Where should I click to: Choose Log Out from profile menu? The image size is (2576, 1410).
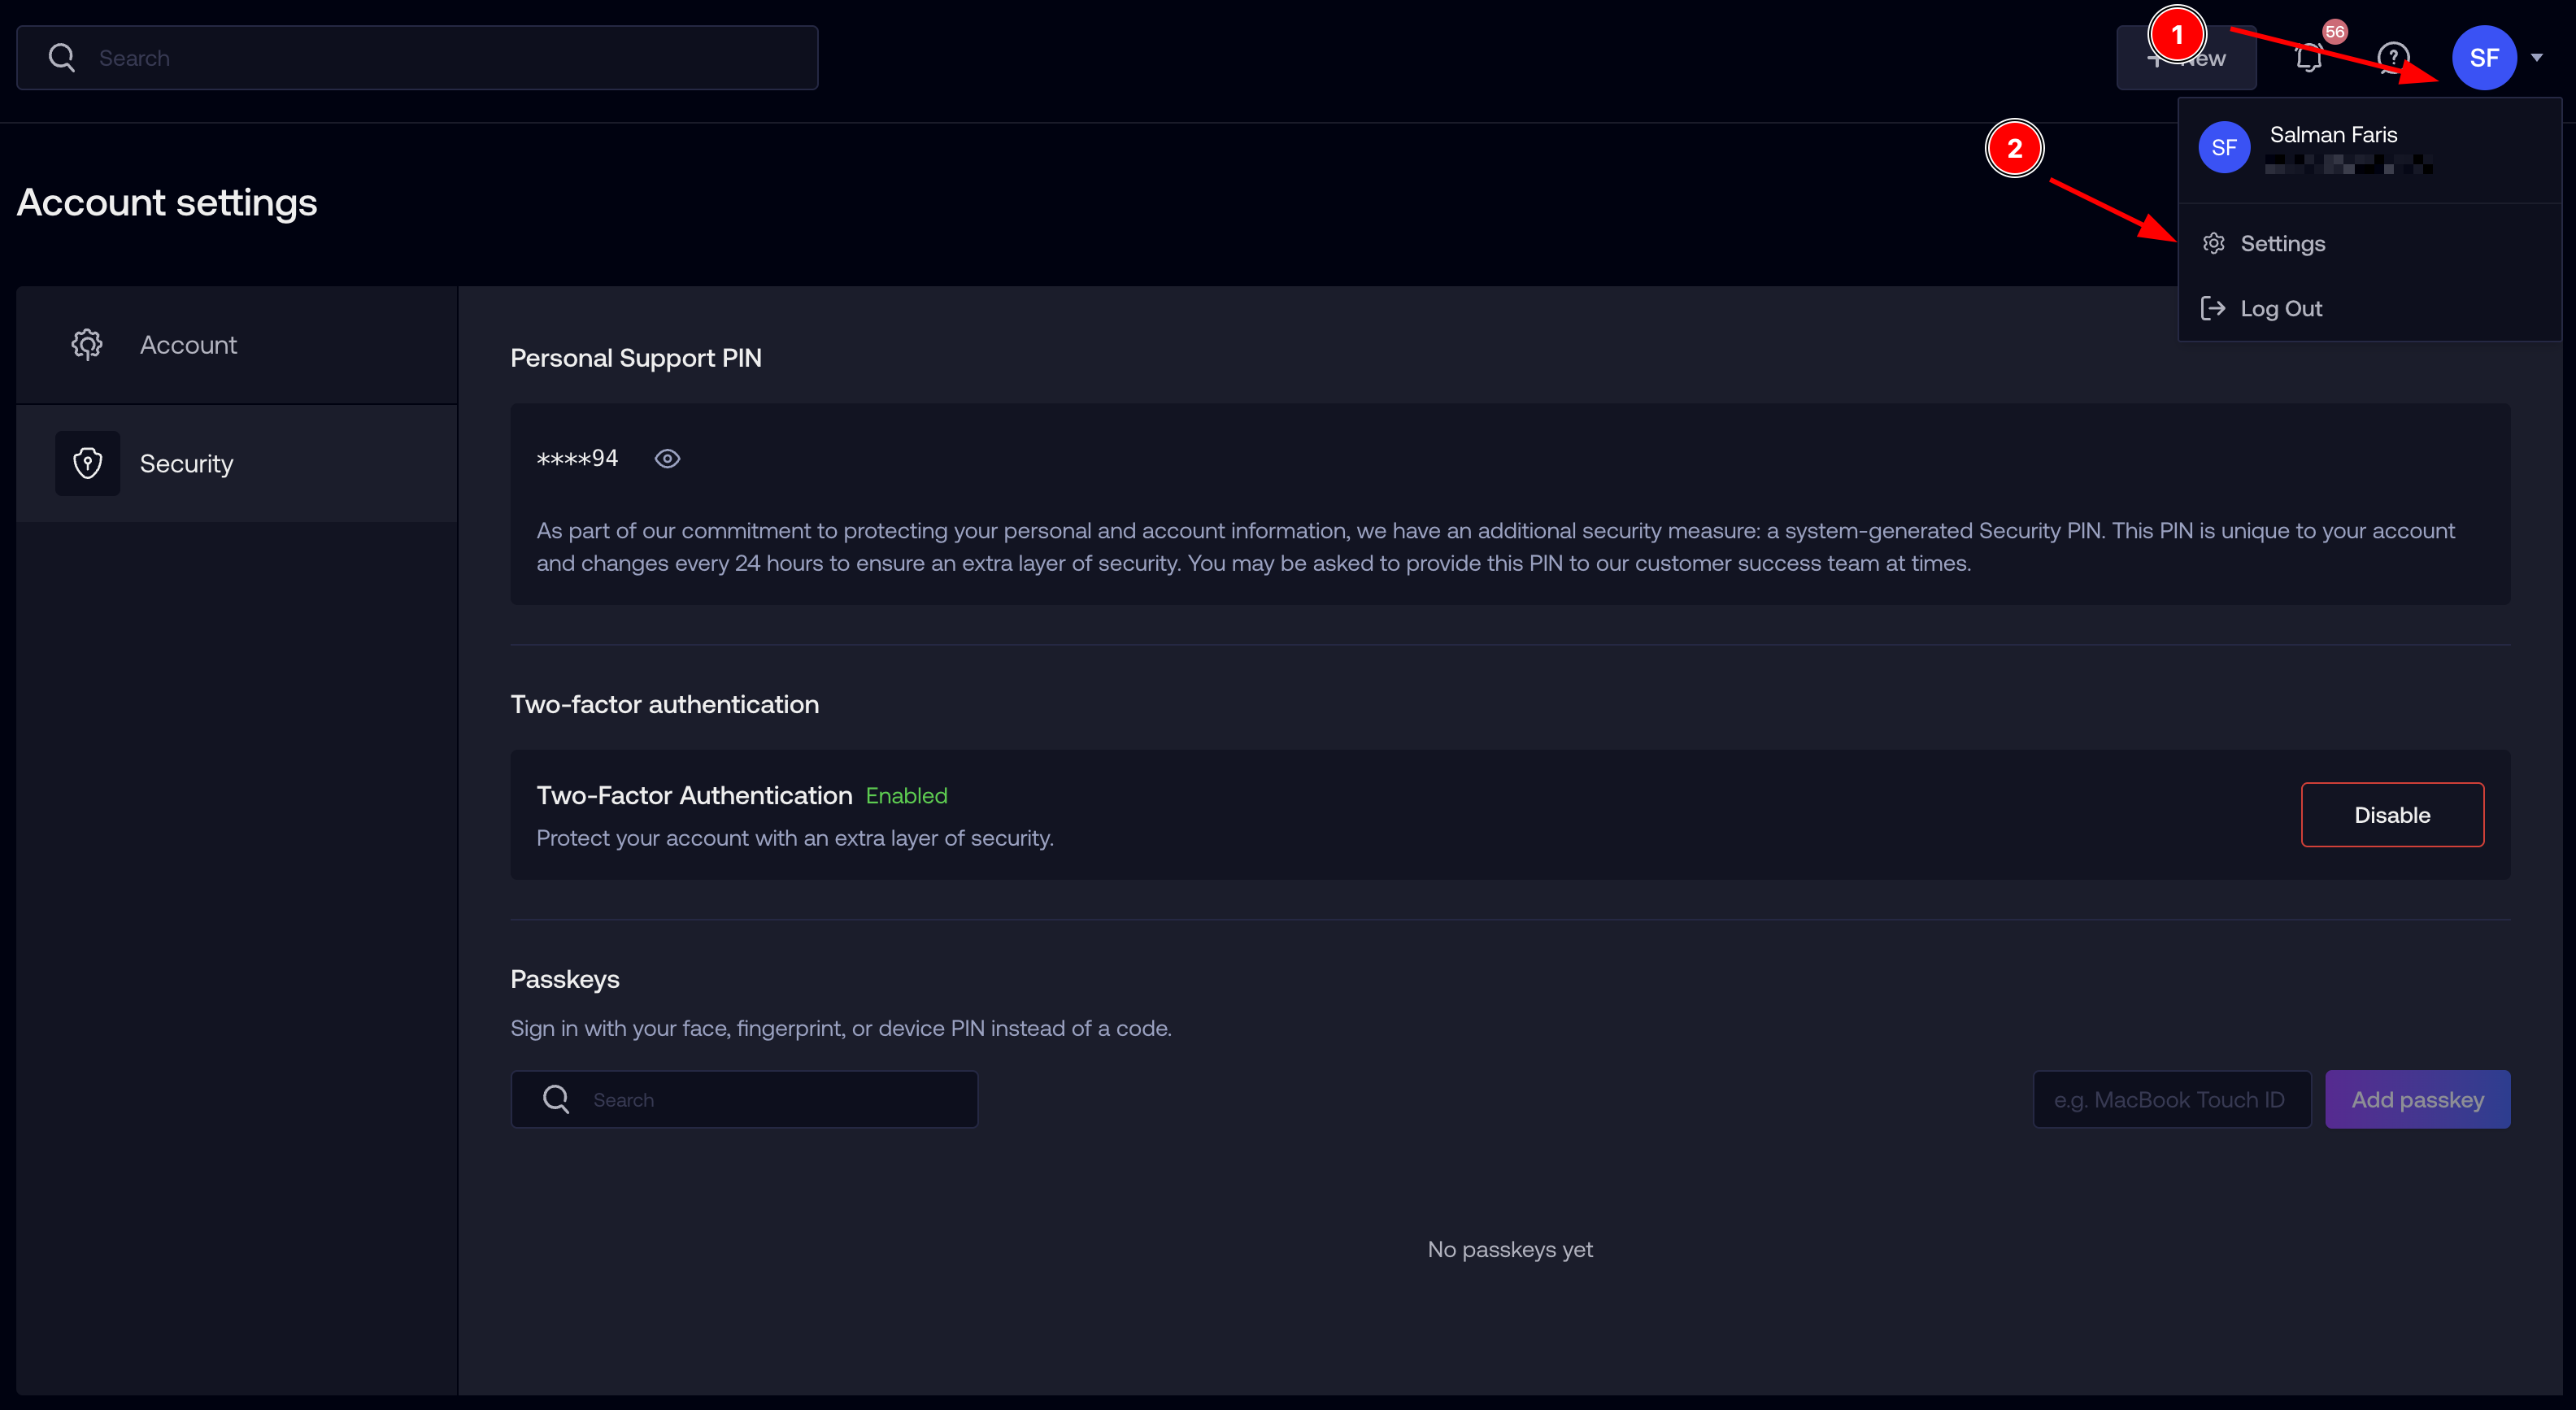point(2369,308)
